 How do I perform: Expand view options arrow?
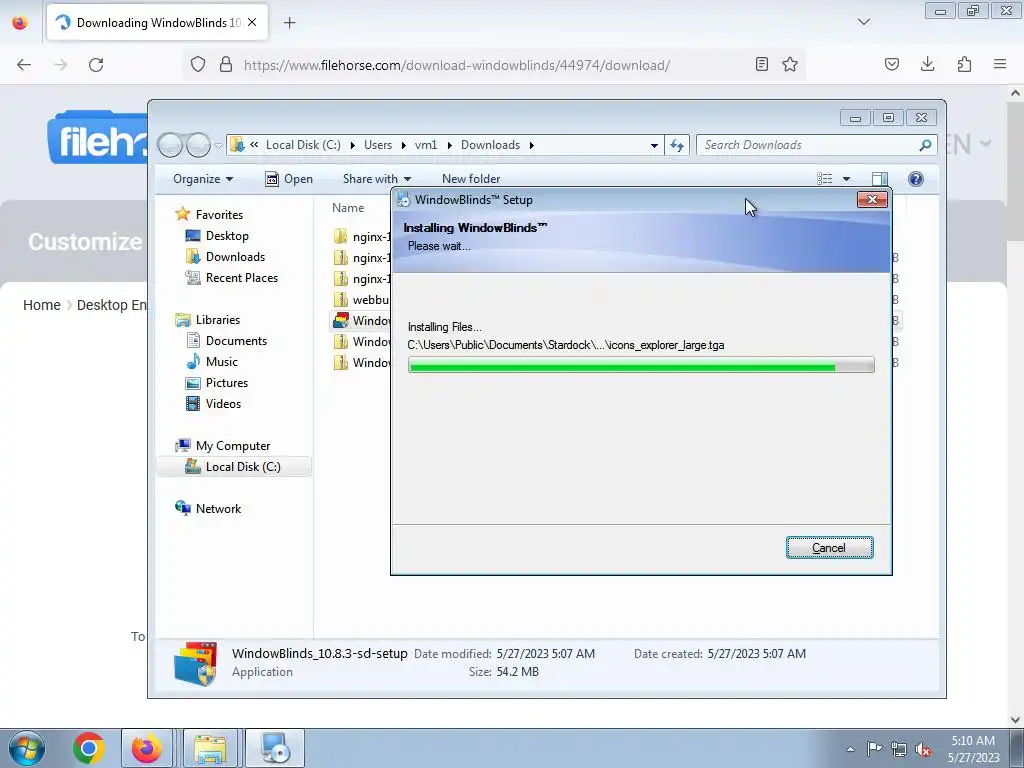pos(846,179)
